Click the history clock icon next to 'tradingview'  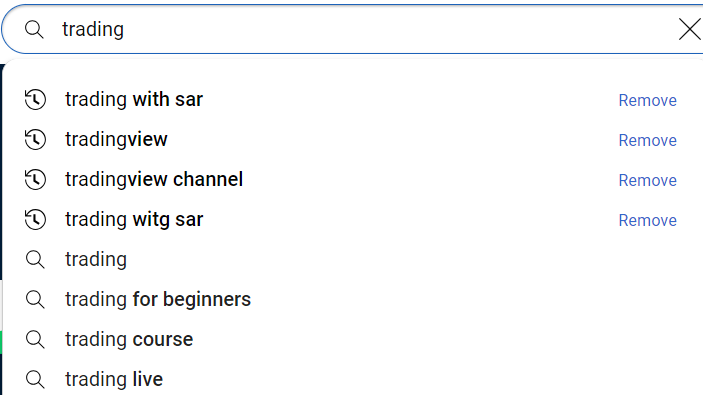point(35,139)
